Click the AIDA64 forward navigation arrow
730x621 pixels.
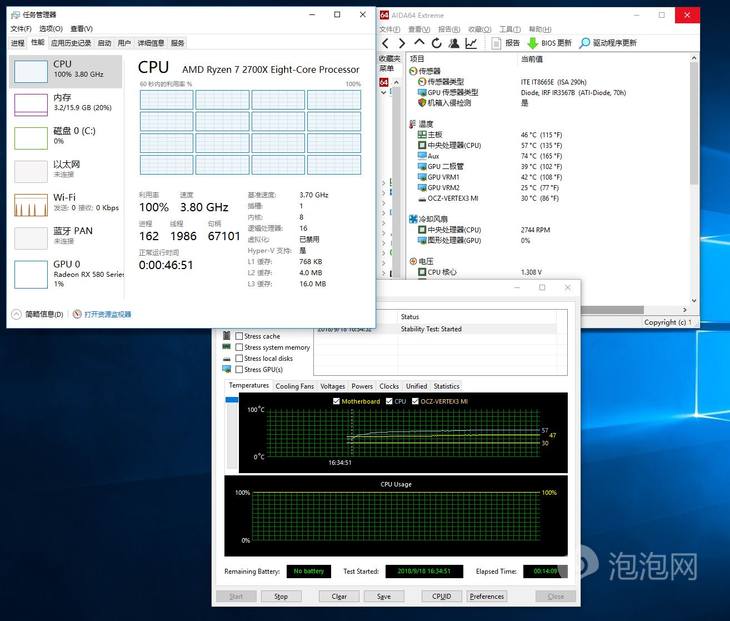coord(401,43)
